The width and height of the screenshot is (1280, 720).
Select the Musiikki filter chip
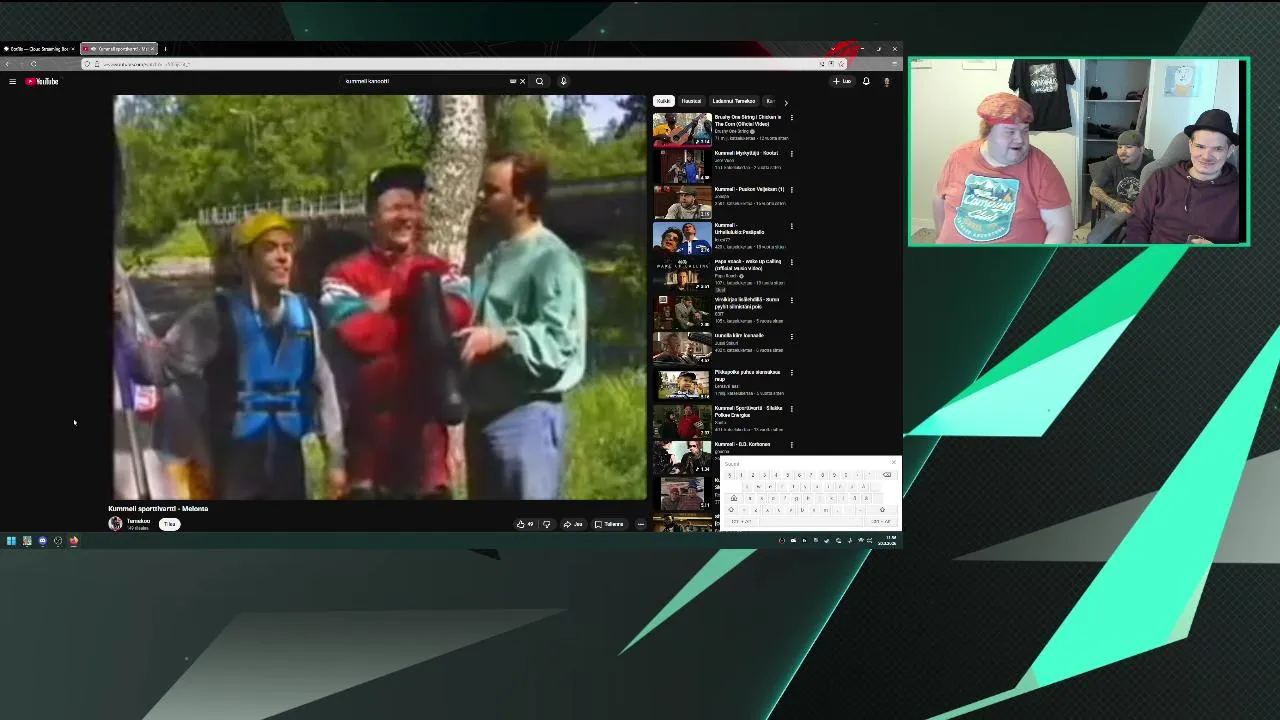(x=691, y=101)
